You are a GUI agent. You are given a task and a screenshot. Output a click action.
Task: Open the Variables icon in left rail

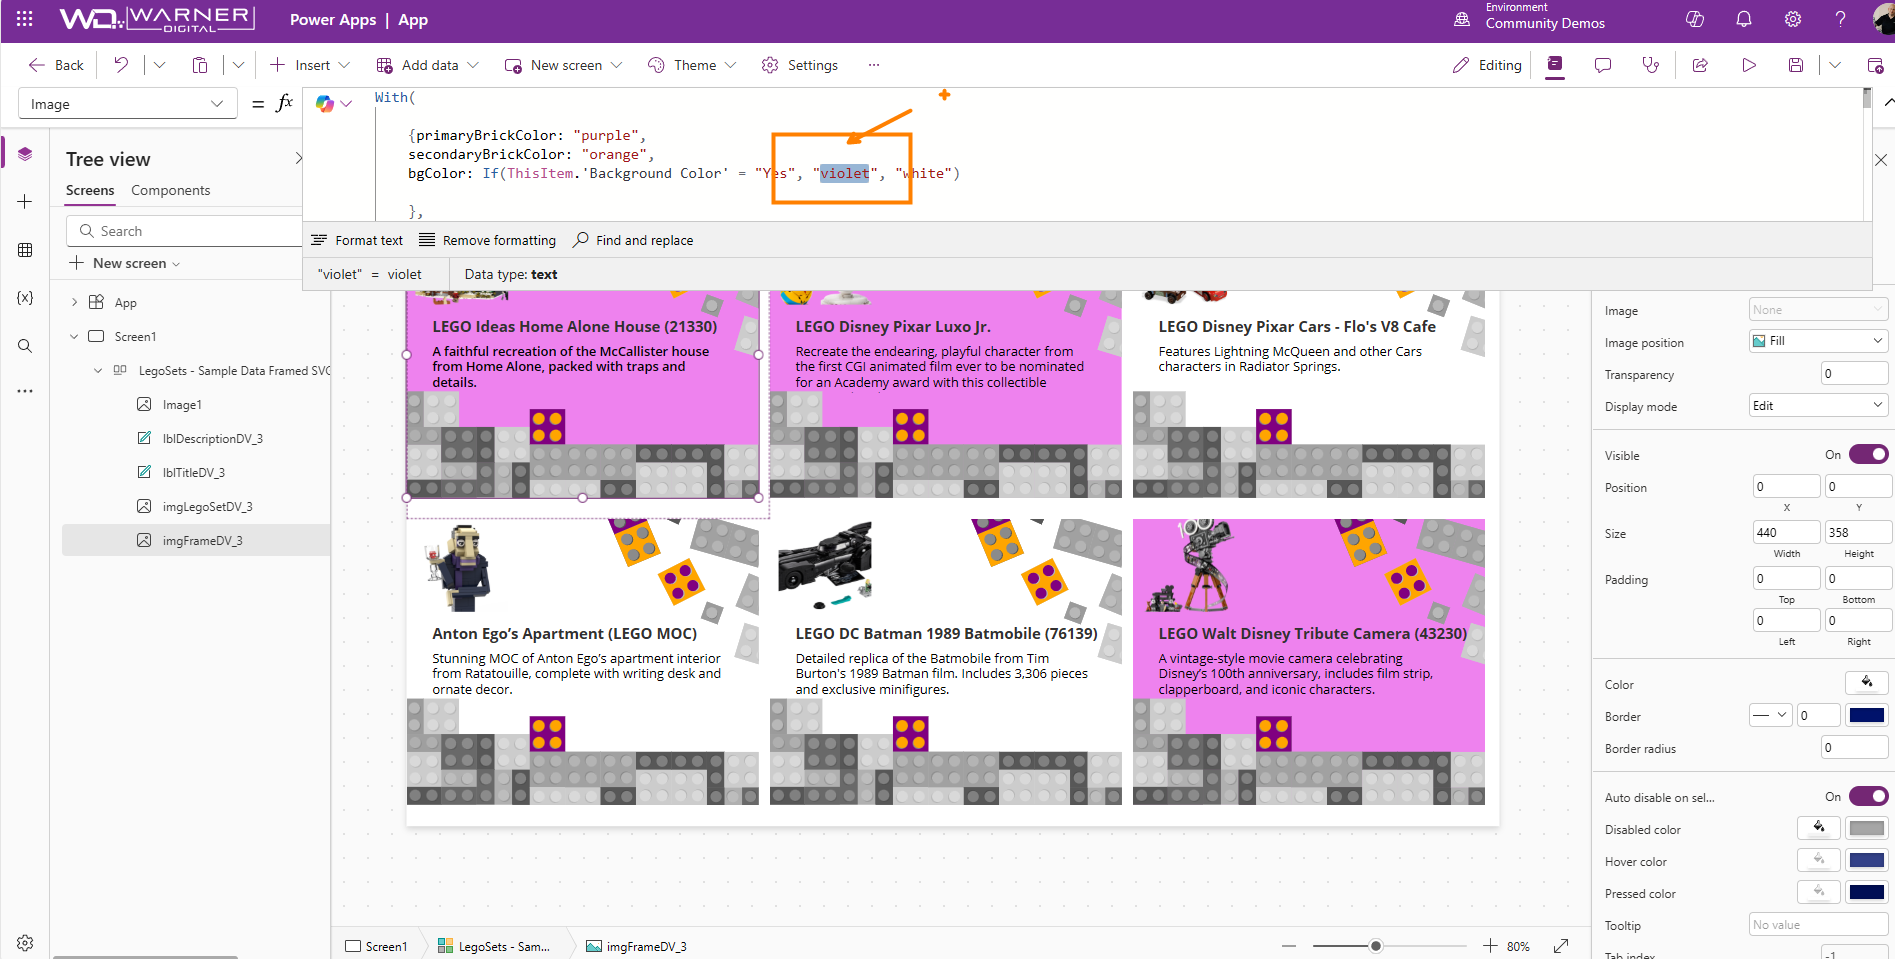point(25,298)
